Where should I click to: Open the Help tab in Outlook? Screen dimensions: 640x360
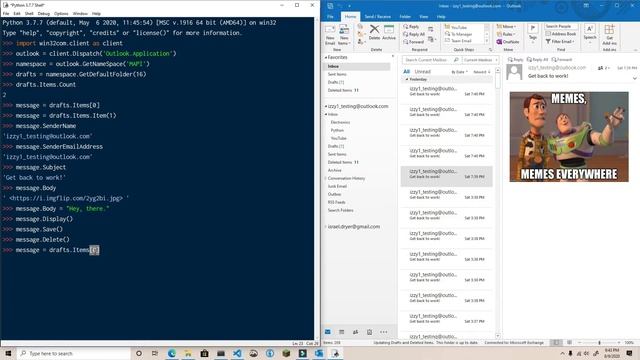(x=441, y=17)
